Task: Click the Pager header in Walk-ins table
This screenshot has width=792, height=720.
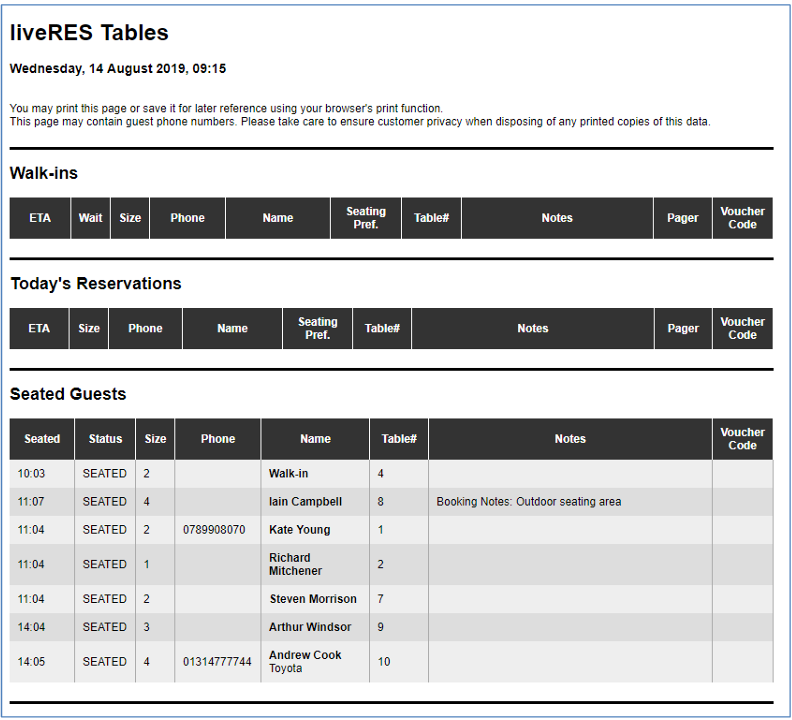Action: 682,218
